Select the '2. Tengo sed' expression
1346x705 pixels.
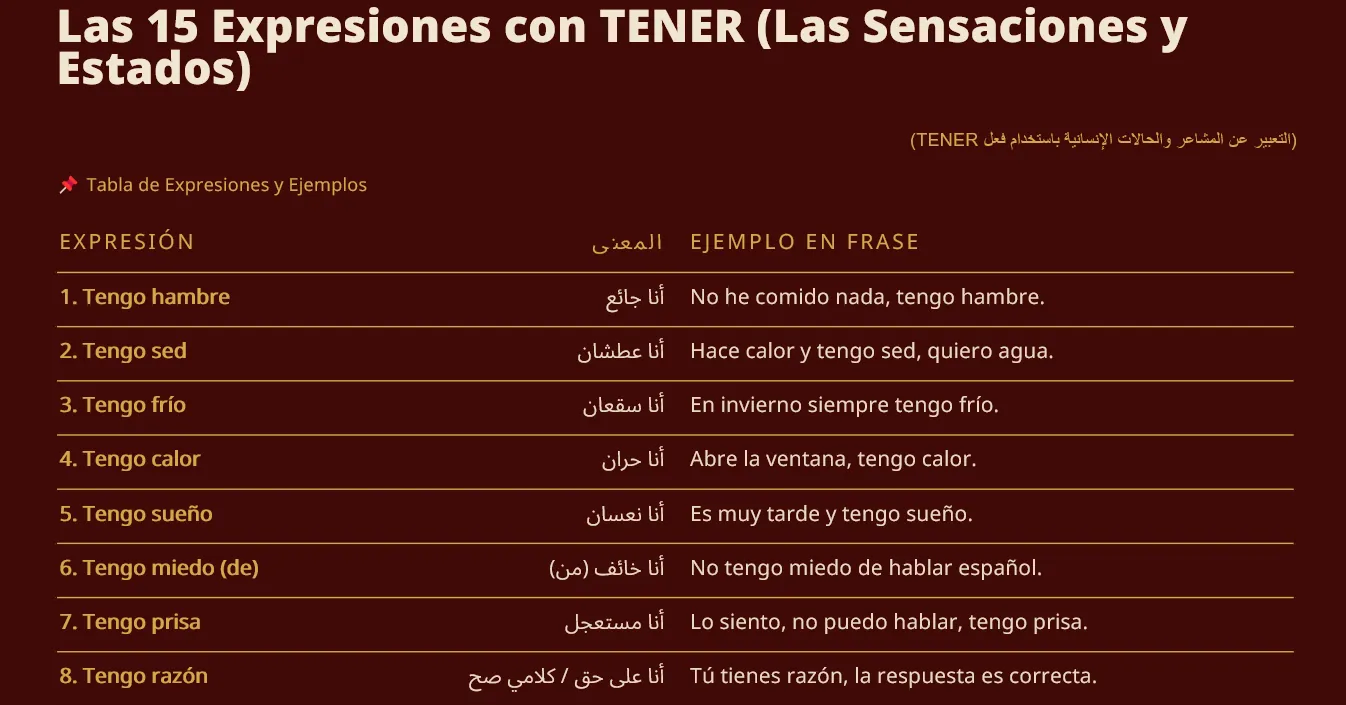coord(123,351)
